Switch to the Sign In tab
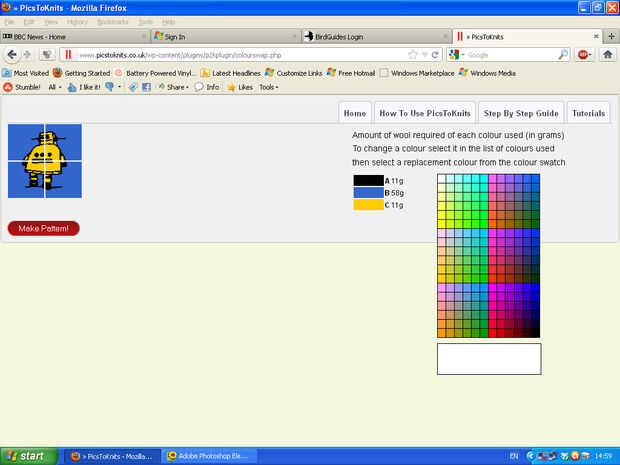This screenshot has width=620, height=465. 225,36
